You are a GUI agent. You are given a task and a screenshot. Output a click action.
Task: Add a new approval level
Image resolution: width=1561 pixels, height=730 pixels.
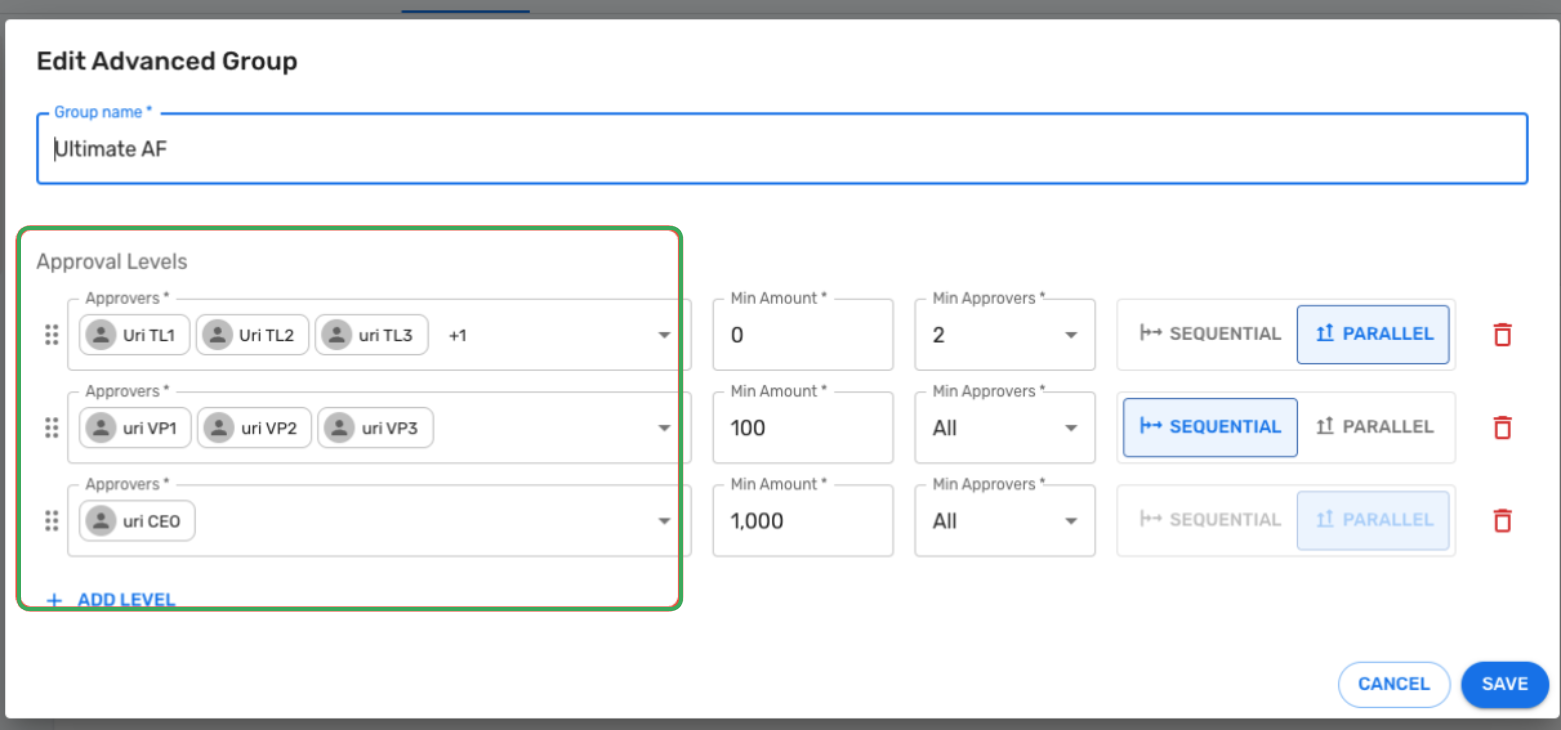111,600
